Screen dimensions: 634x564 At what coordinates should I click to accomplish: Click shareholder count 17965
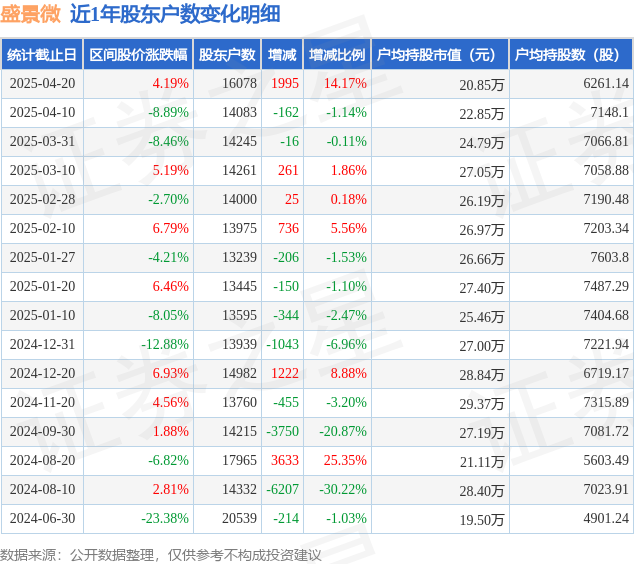(239, 460)
